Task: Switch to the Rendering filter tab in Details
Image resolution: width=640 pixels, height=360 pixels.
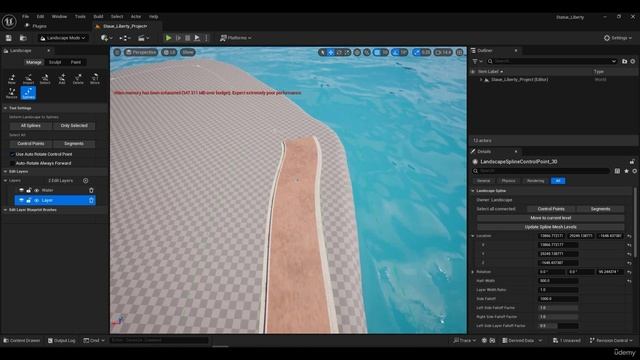Action: pyautogui.click(x=535, y=181)
